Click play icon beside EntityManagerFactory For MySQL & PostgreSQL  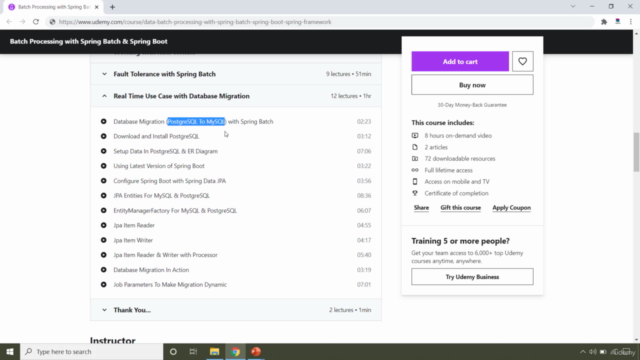coord(104,211)
